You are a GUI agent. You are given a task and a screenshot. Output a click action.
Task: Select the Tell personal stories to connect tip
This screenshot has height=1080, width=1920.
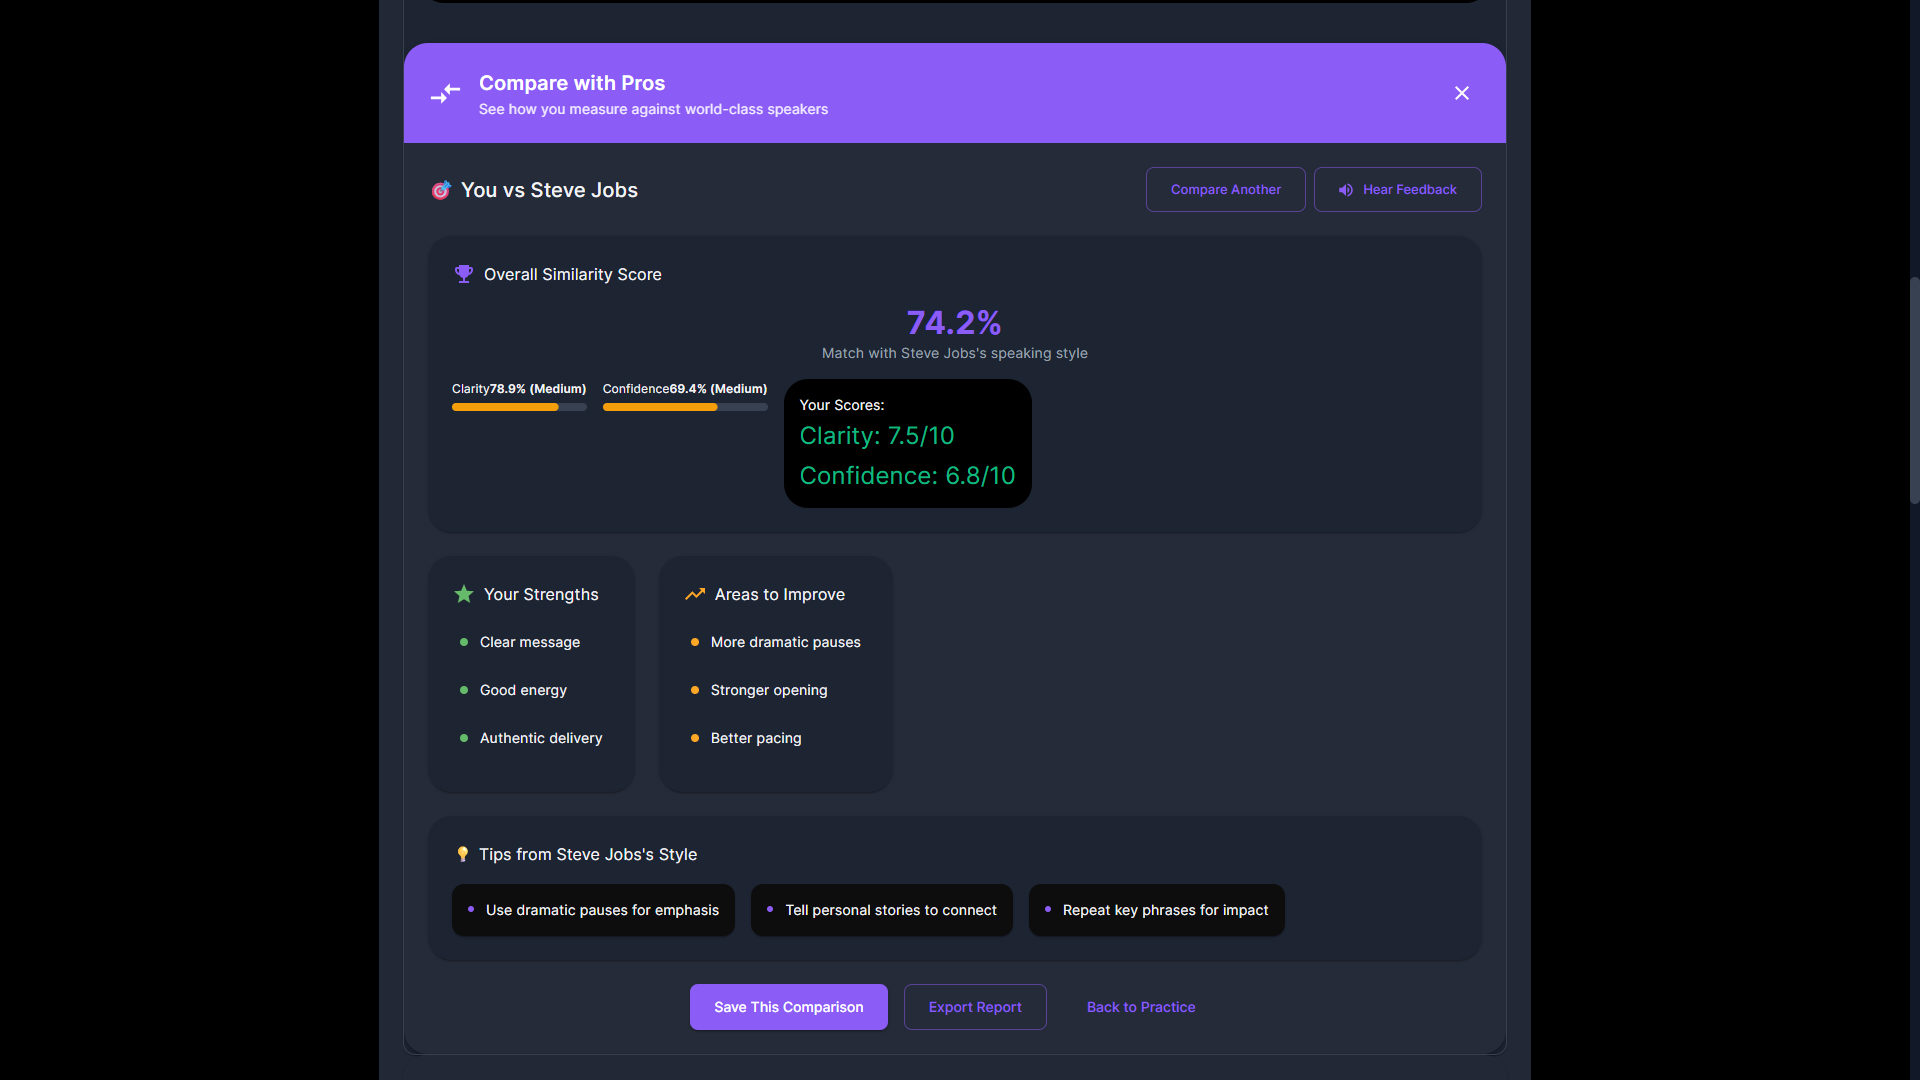click(881, 910)
